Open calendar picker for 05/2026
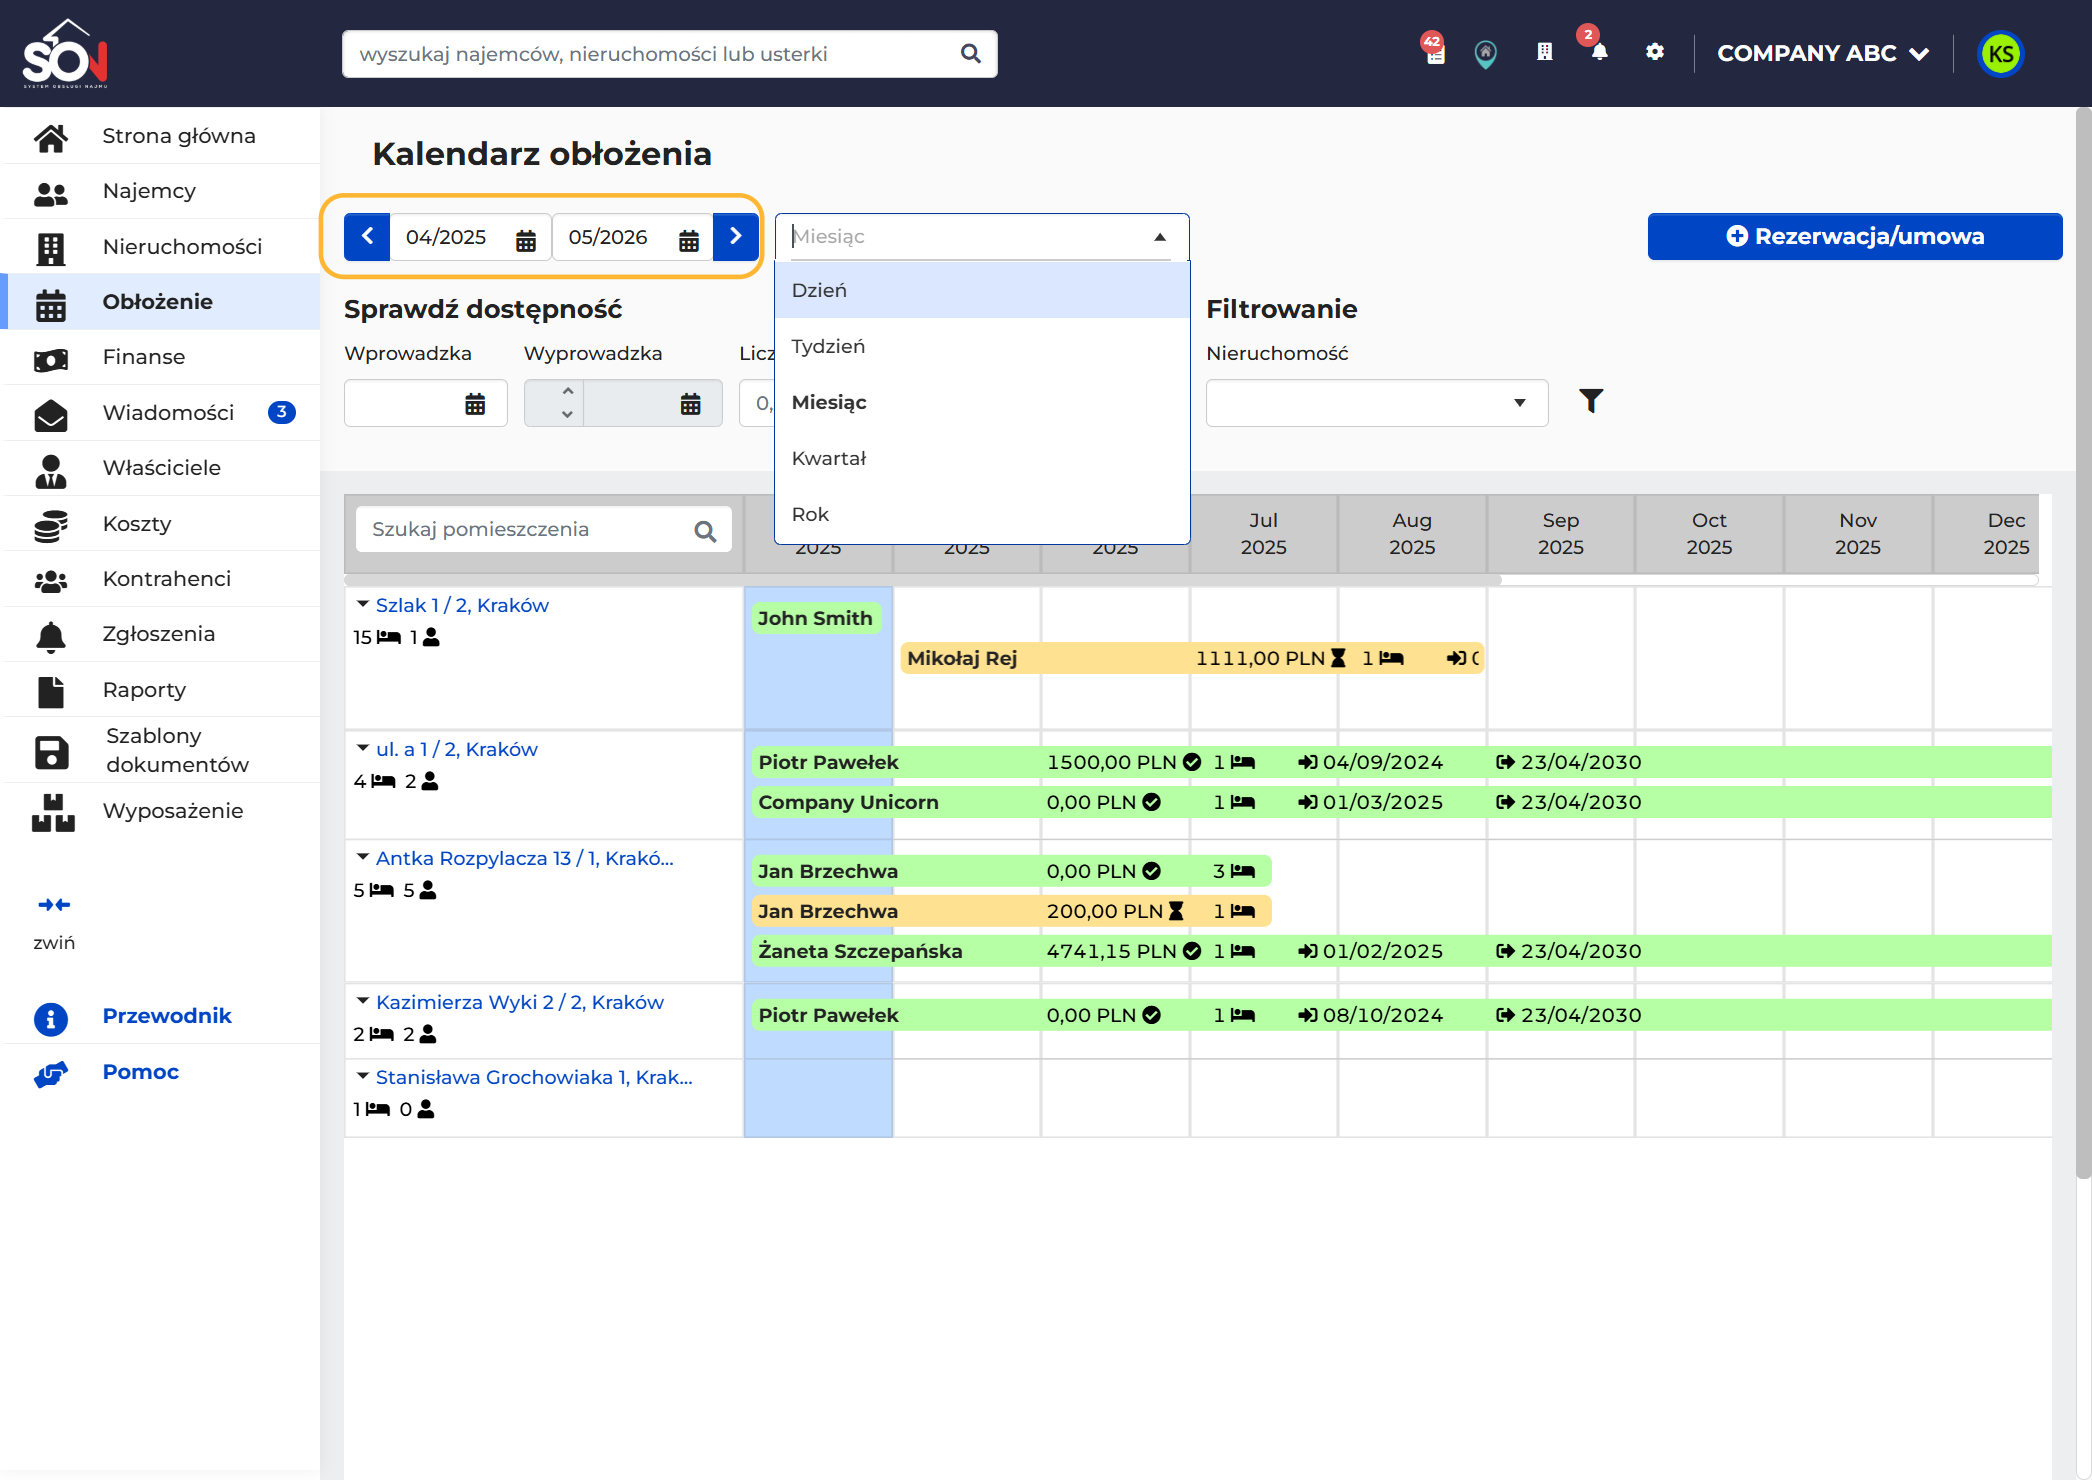Image resolution: width=2092 pixels, height=1480 pixels. (689, 239)
